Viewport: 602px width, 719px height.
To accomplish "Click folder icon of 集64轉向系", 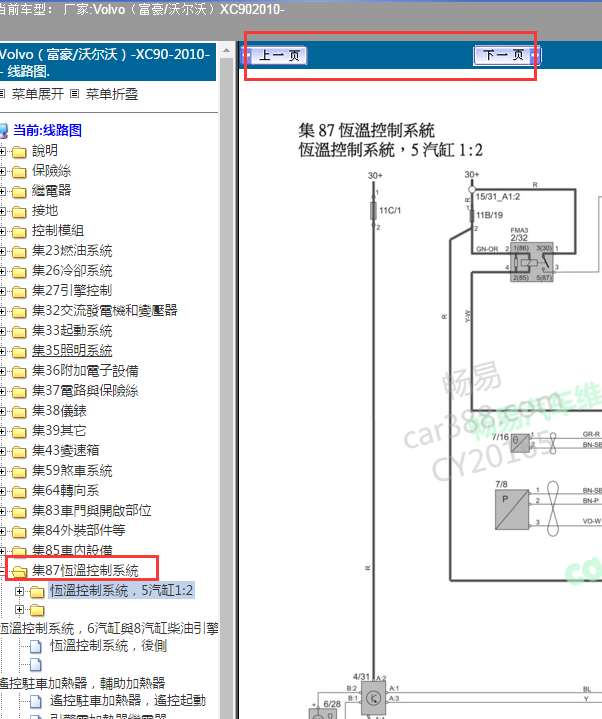I will [x=19, y=492].
